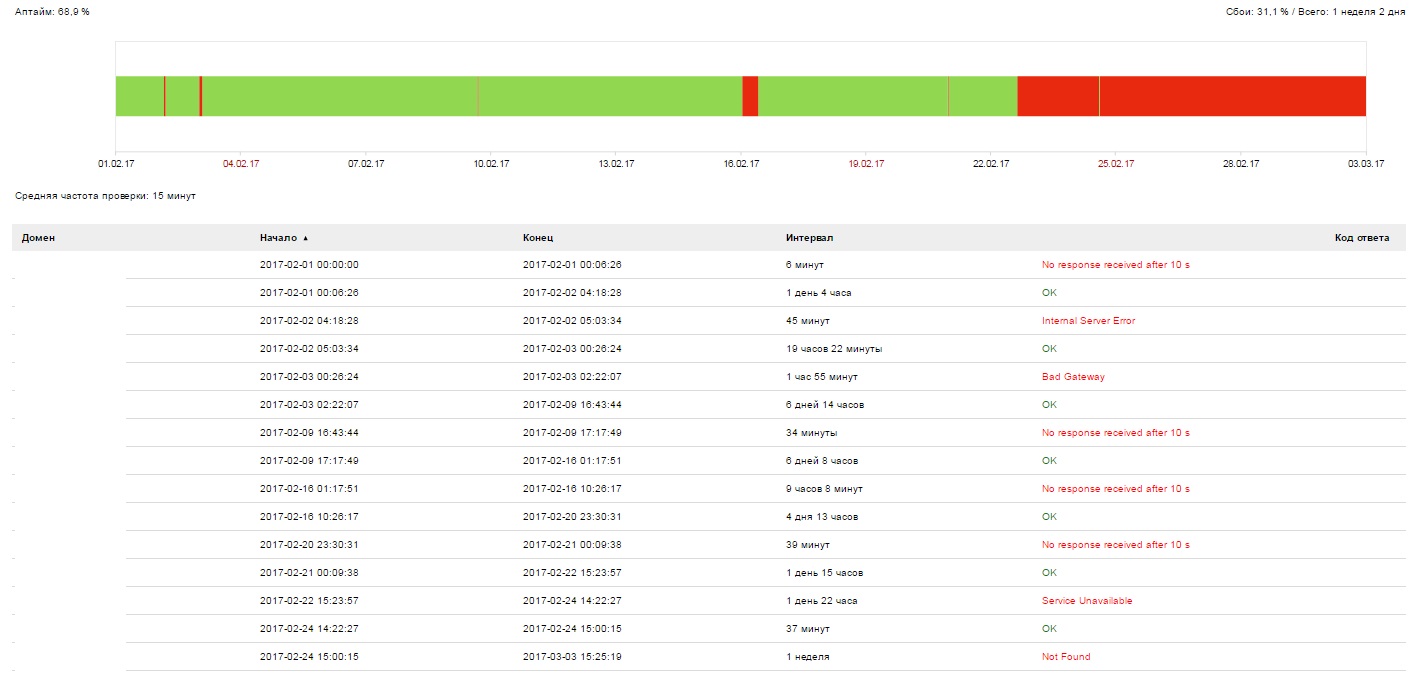Click start time 2017-02-24 14:22:27
The image size is (1417, 681).
309,629
